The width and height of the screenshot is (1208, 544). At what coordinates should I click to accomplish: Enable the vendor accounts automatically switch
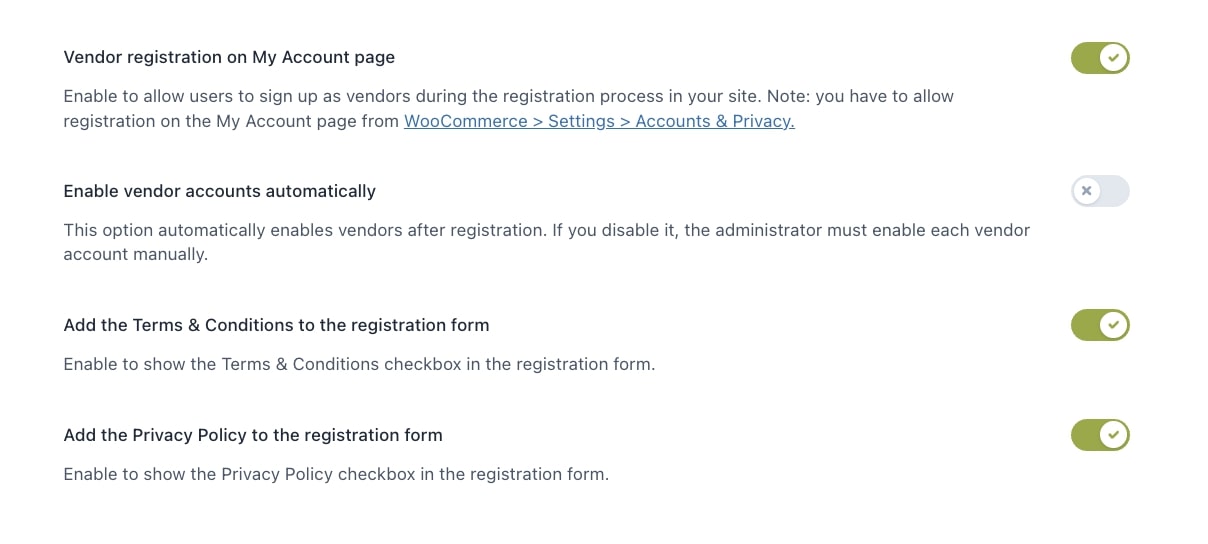(1100, 191)
